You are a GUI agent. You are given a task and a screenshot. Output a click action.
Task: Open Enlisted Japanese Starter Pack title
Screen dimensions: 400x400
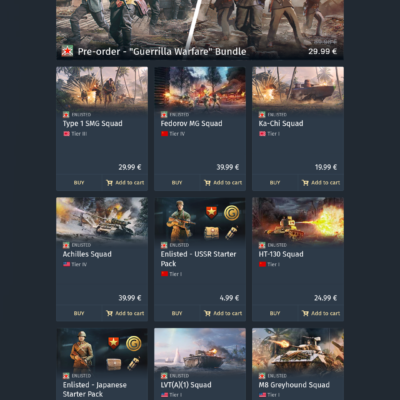click(x=95, y=389)
